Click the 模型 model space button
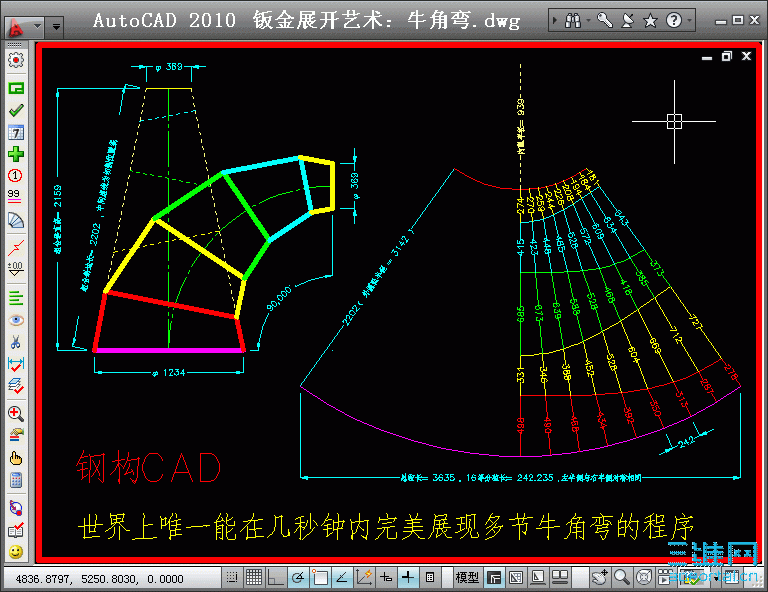This screenshot has width=768, height=592. (x=467, y=578)
